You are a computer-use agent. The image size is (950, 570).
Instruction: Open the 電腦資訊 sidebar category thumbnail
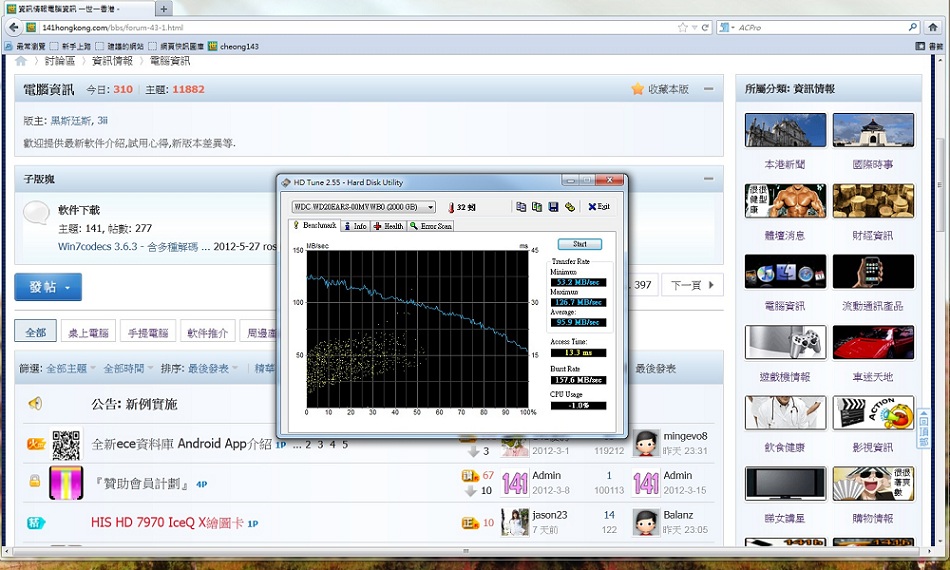tap(785, 271)
